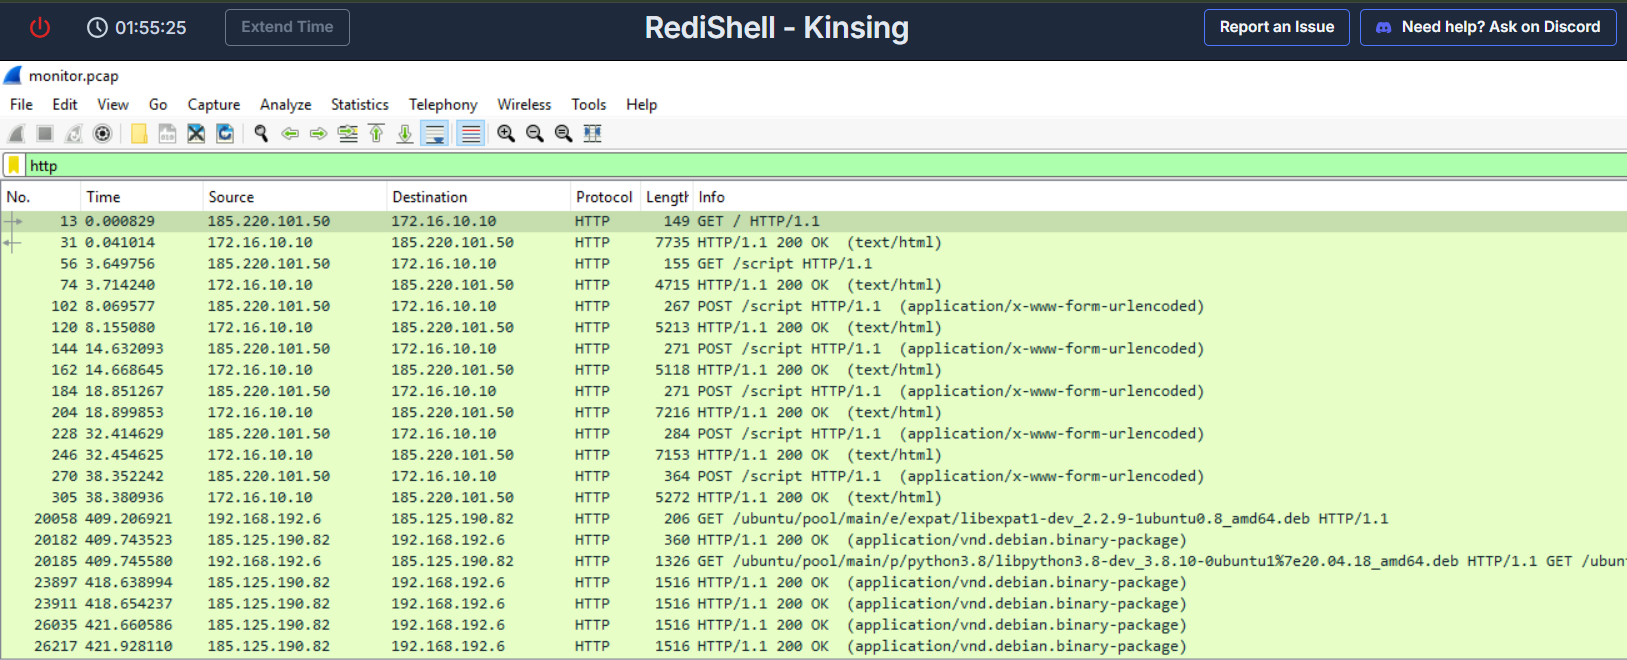This screenshot has width=1627, height=660.
Task: Click the Resize columns to fit icon
Action: (x=592, y=133)
